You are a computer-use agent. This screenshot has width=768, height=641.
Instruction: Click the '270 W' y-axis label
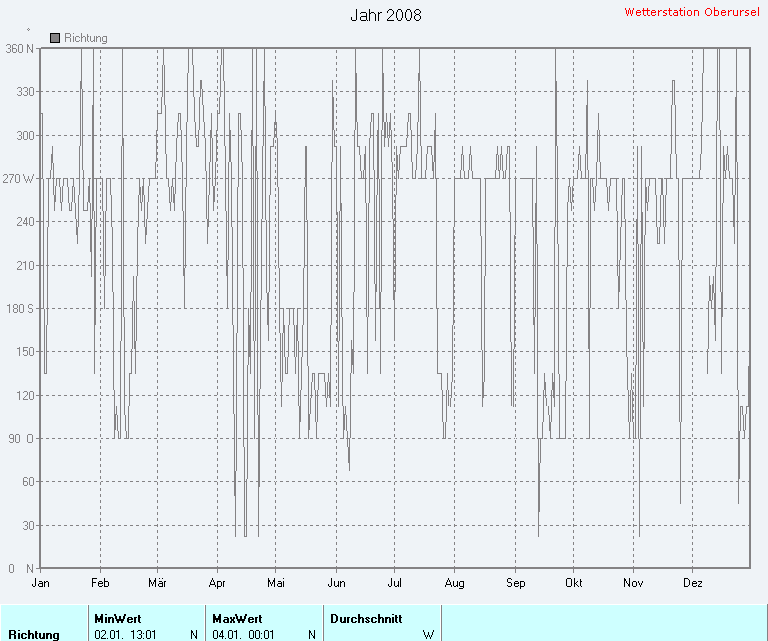(x=18, y=178)
